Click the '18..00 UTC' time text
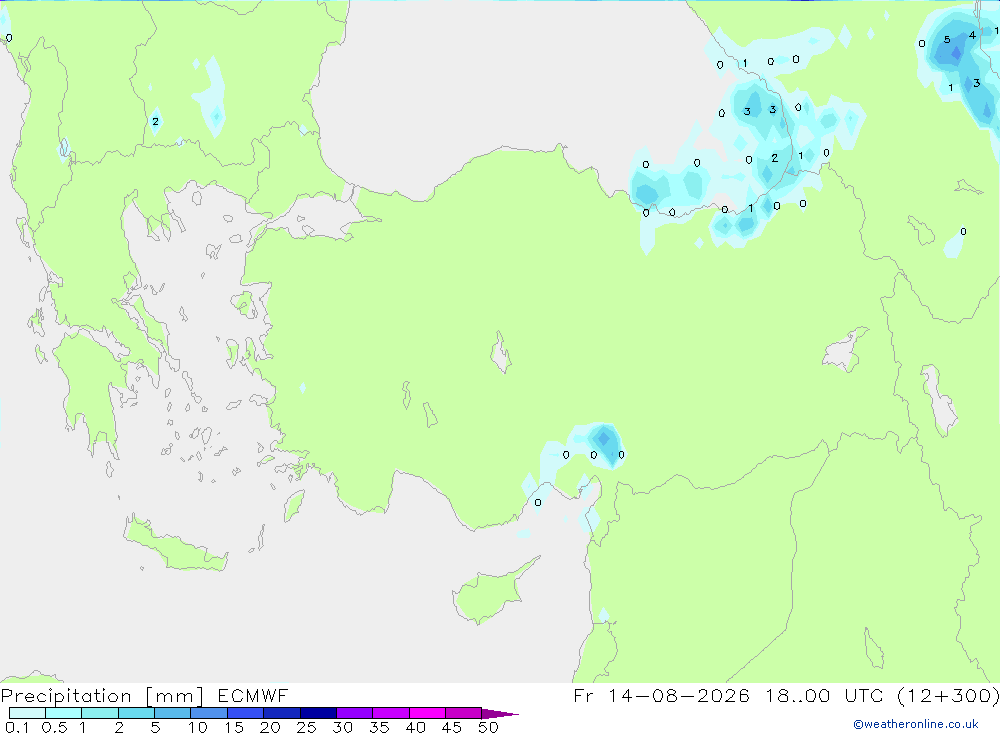The height and width of the screenshot is (733, 1000). [x=827, y=695]
